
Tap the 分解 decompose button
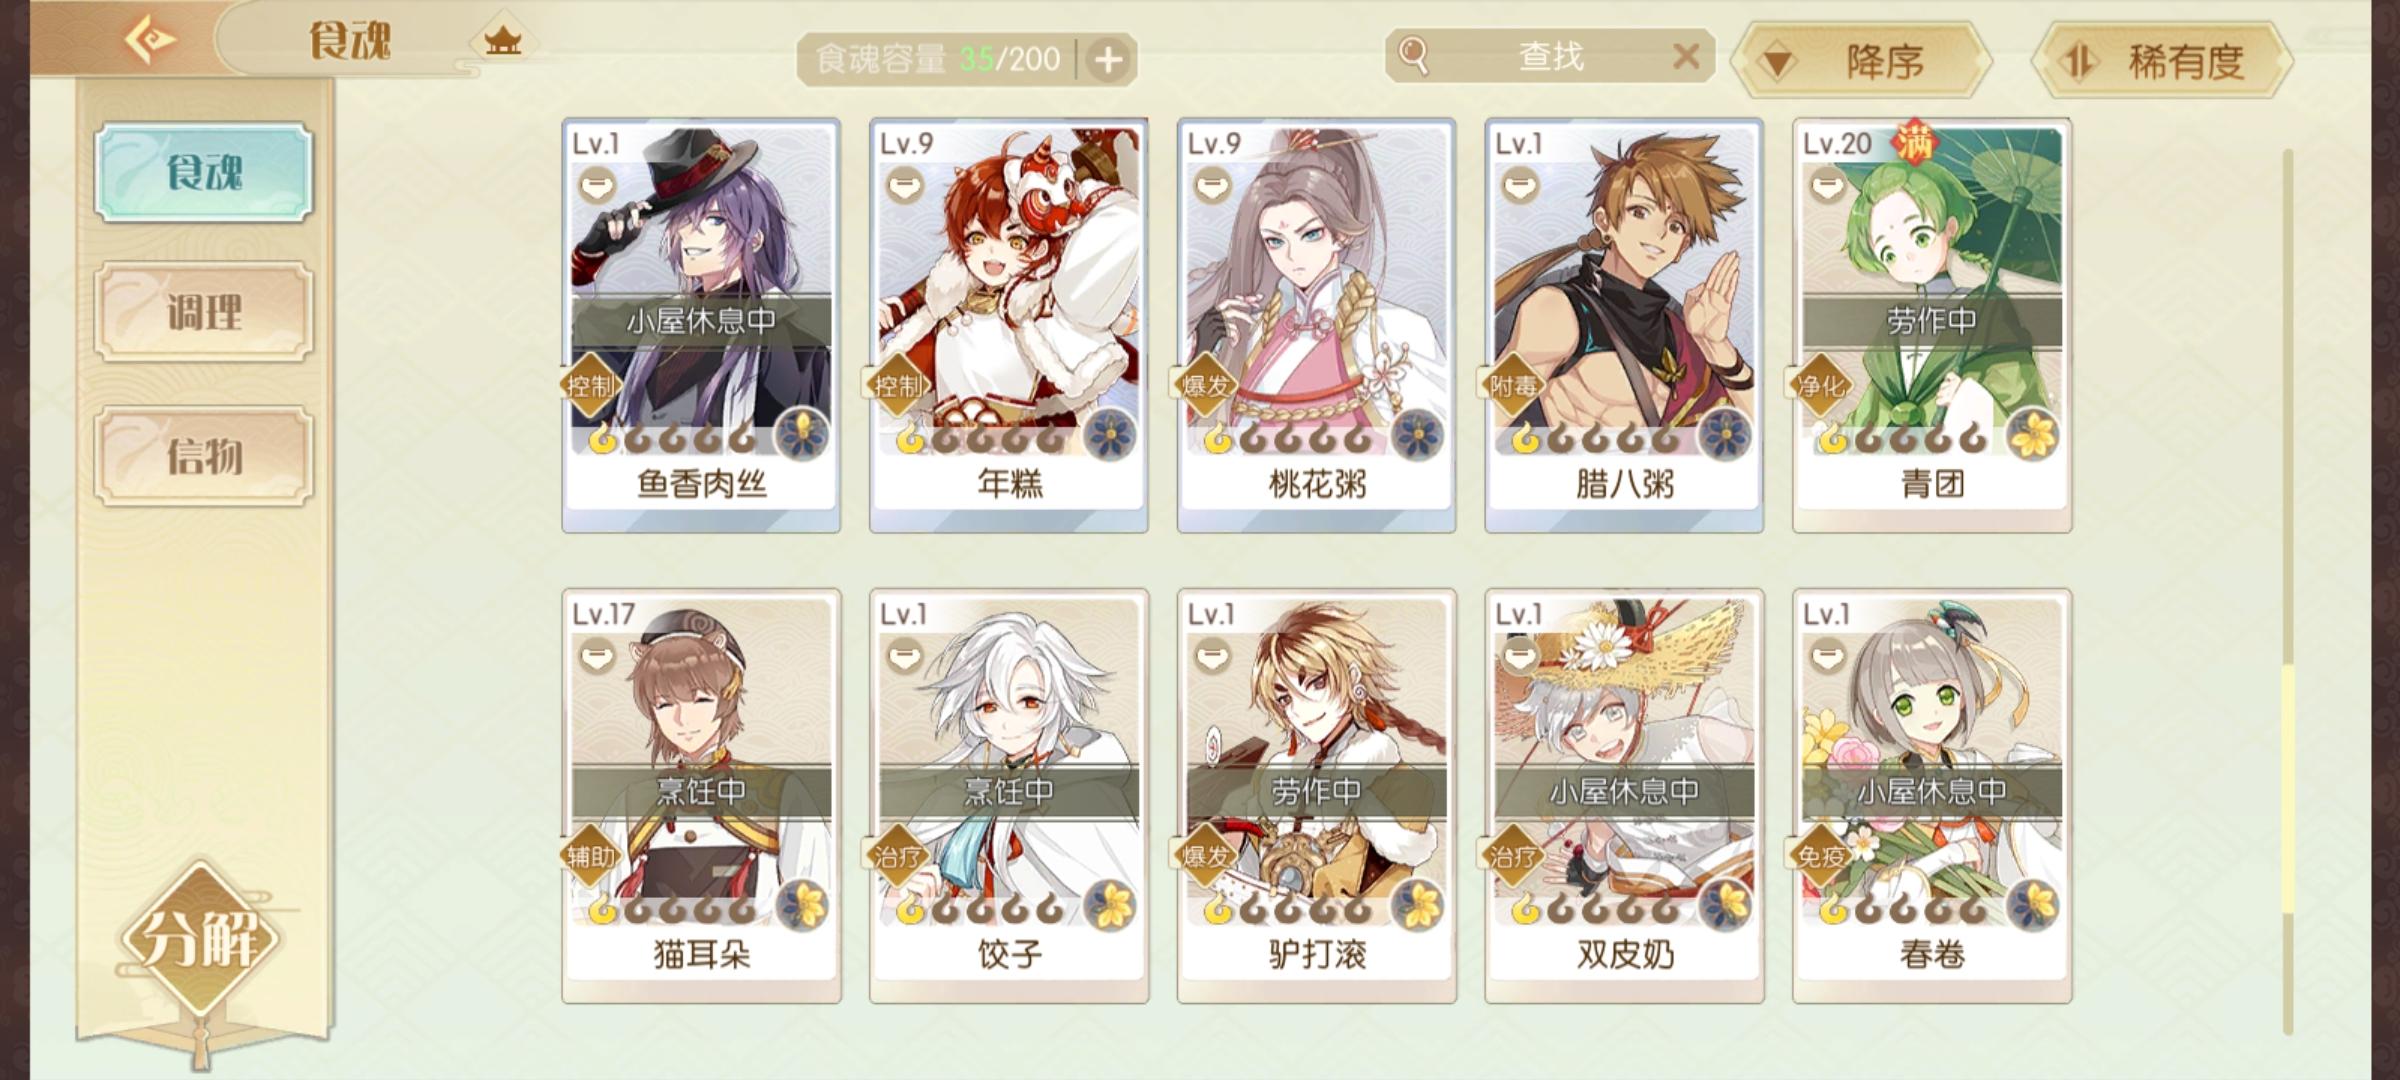coord(201,938)
